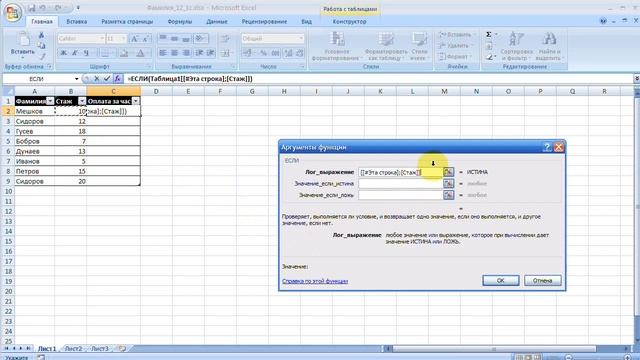Click into the Лог_выражение input field
The height and width of the screenshot is (360, 640).
pos(400,172)
